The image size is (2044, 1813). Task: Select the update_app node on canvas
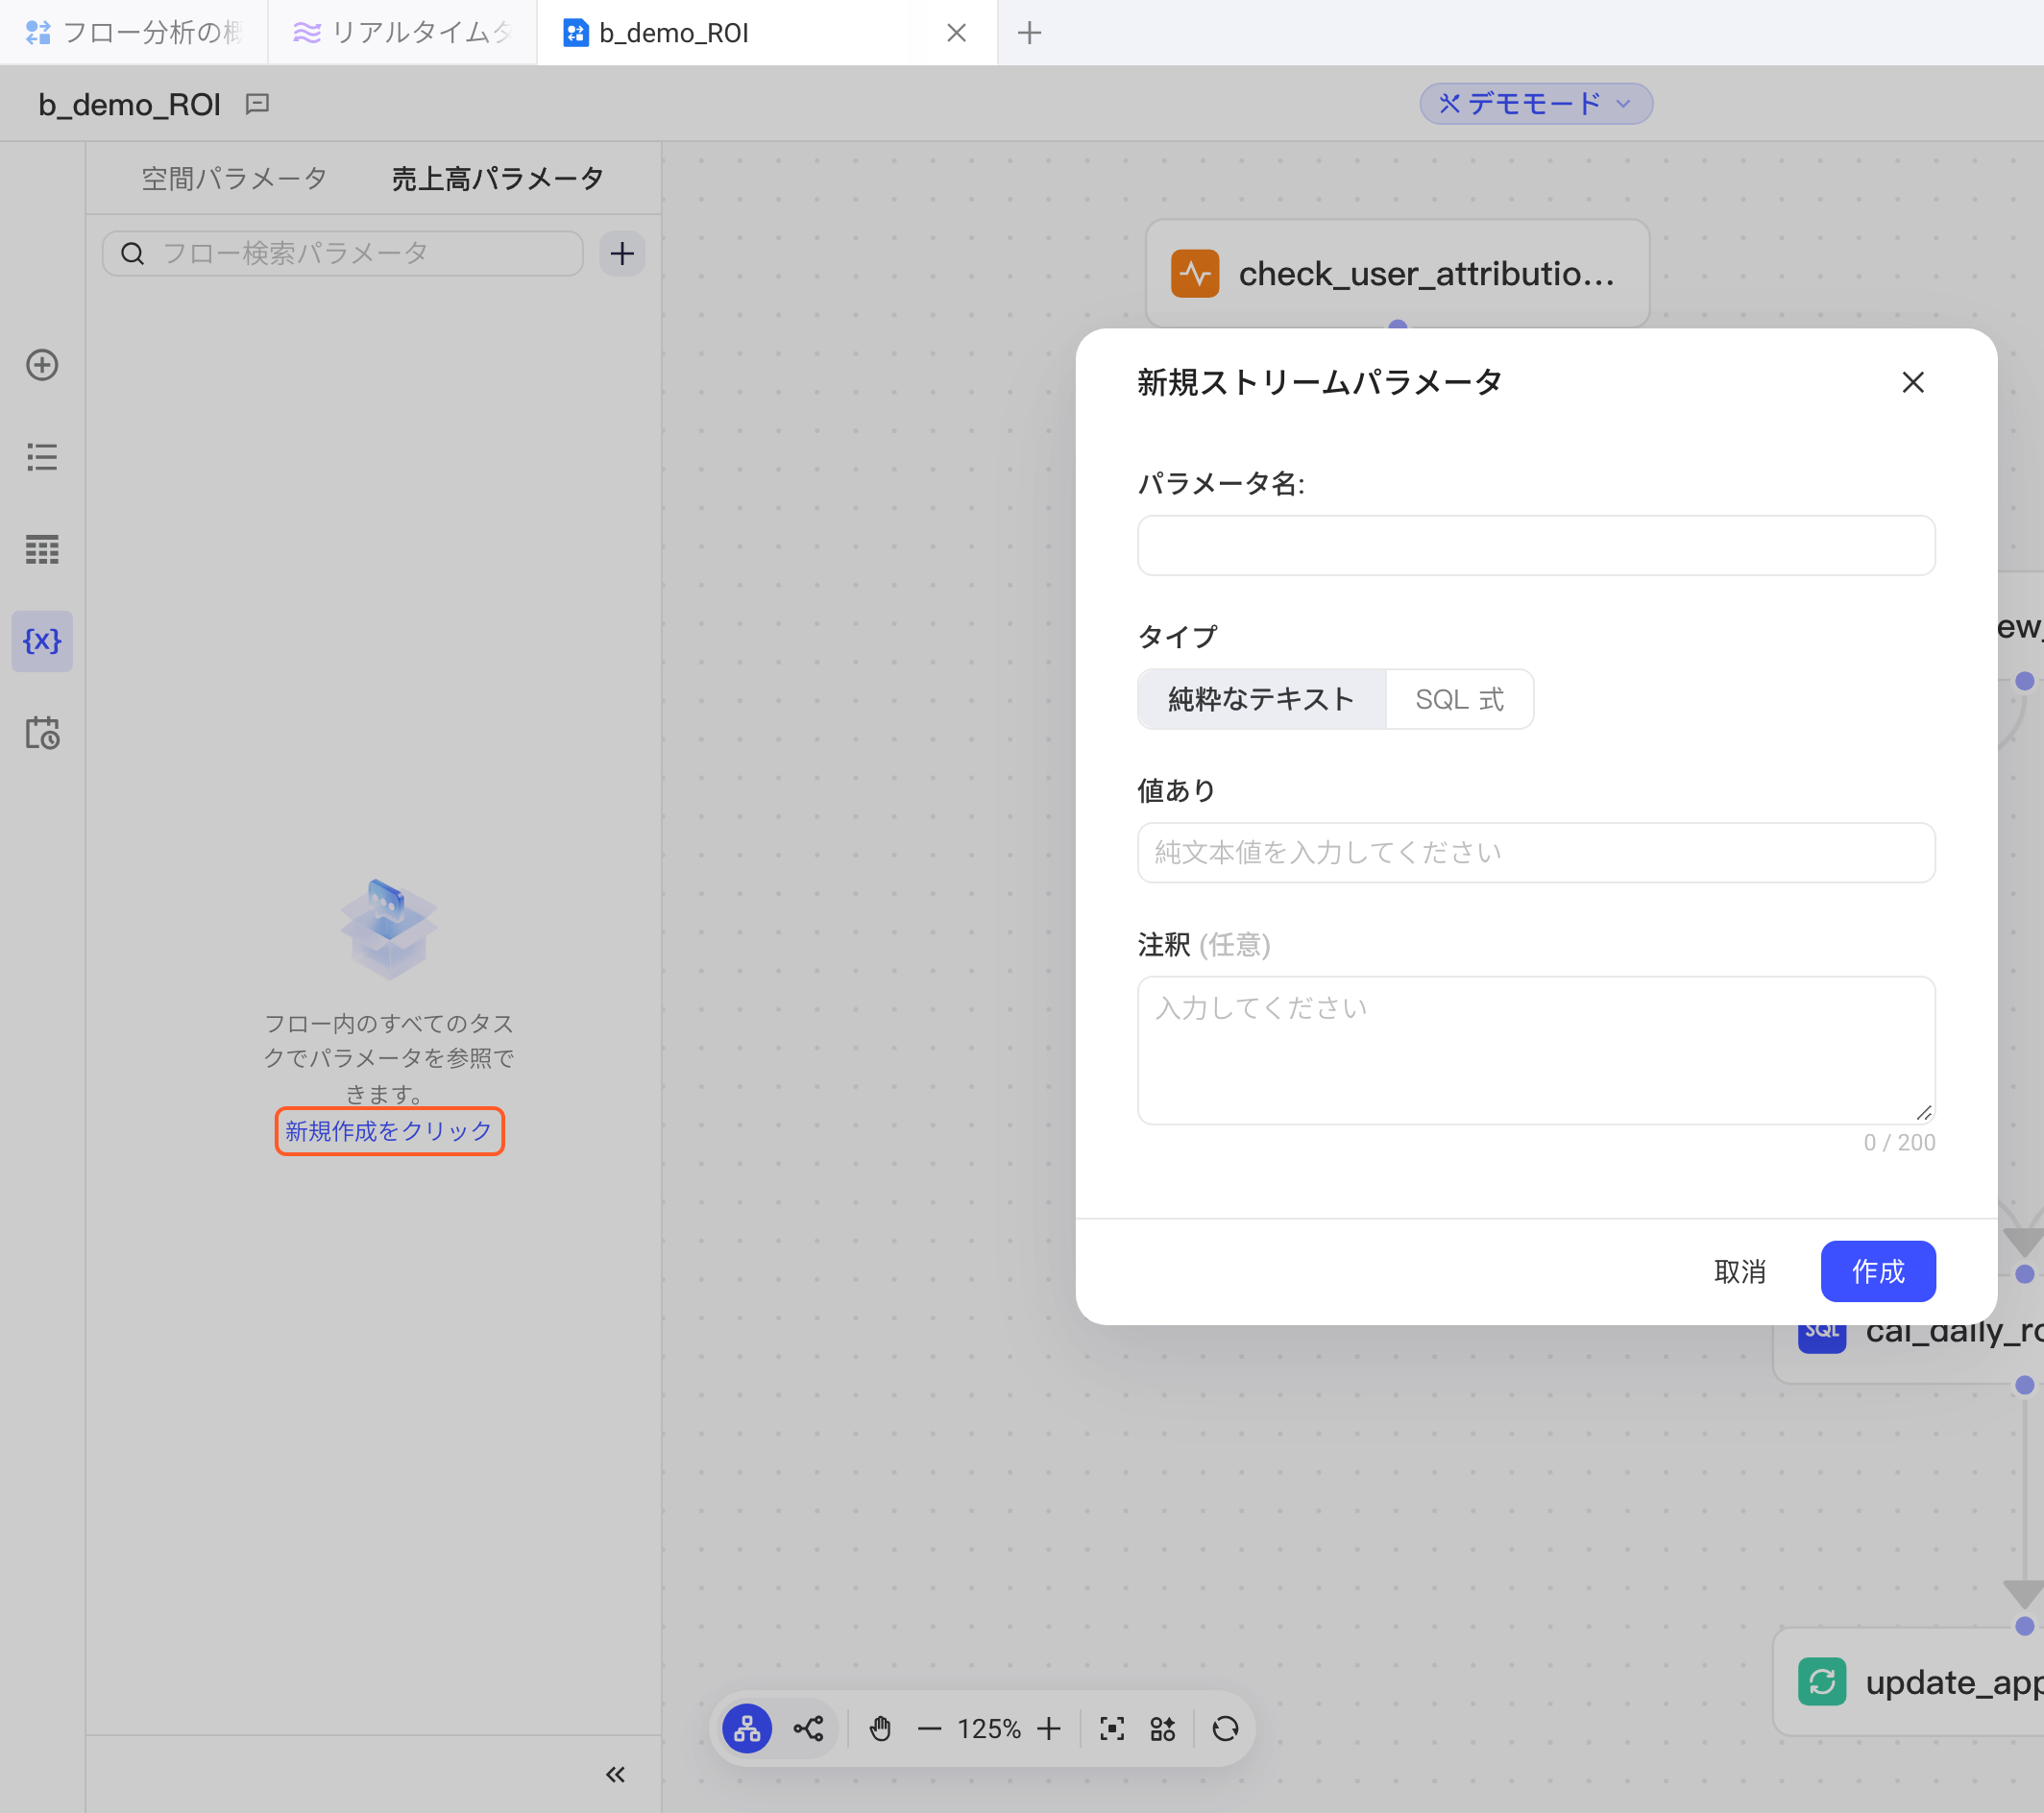(1910, 1682)
